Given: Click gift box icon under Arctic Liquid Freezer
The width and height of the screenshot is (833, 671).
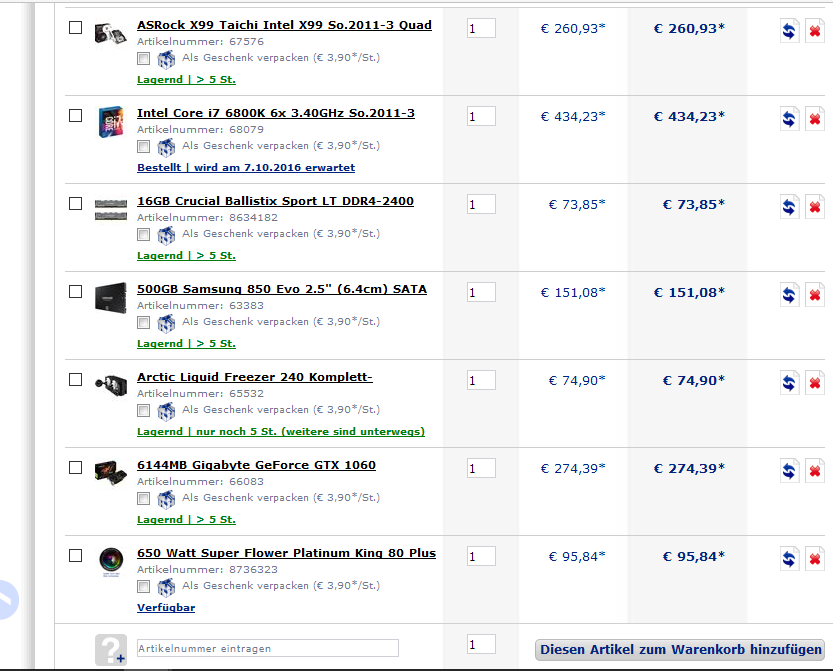Looking at the screenshot, I should pos(166,412).
